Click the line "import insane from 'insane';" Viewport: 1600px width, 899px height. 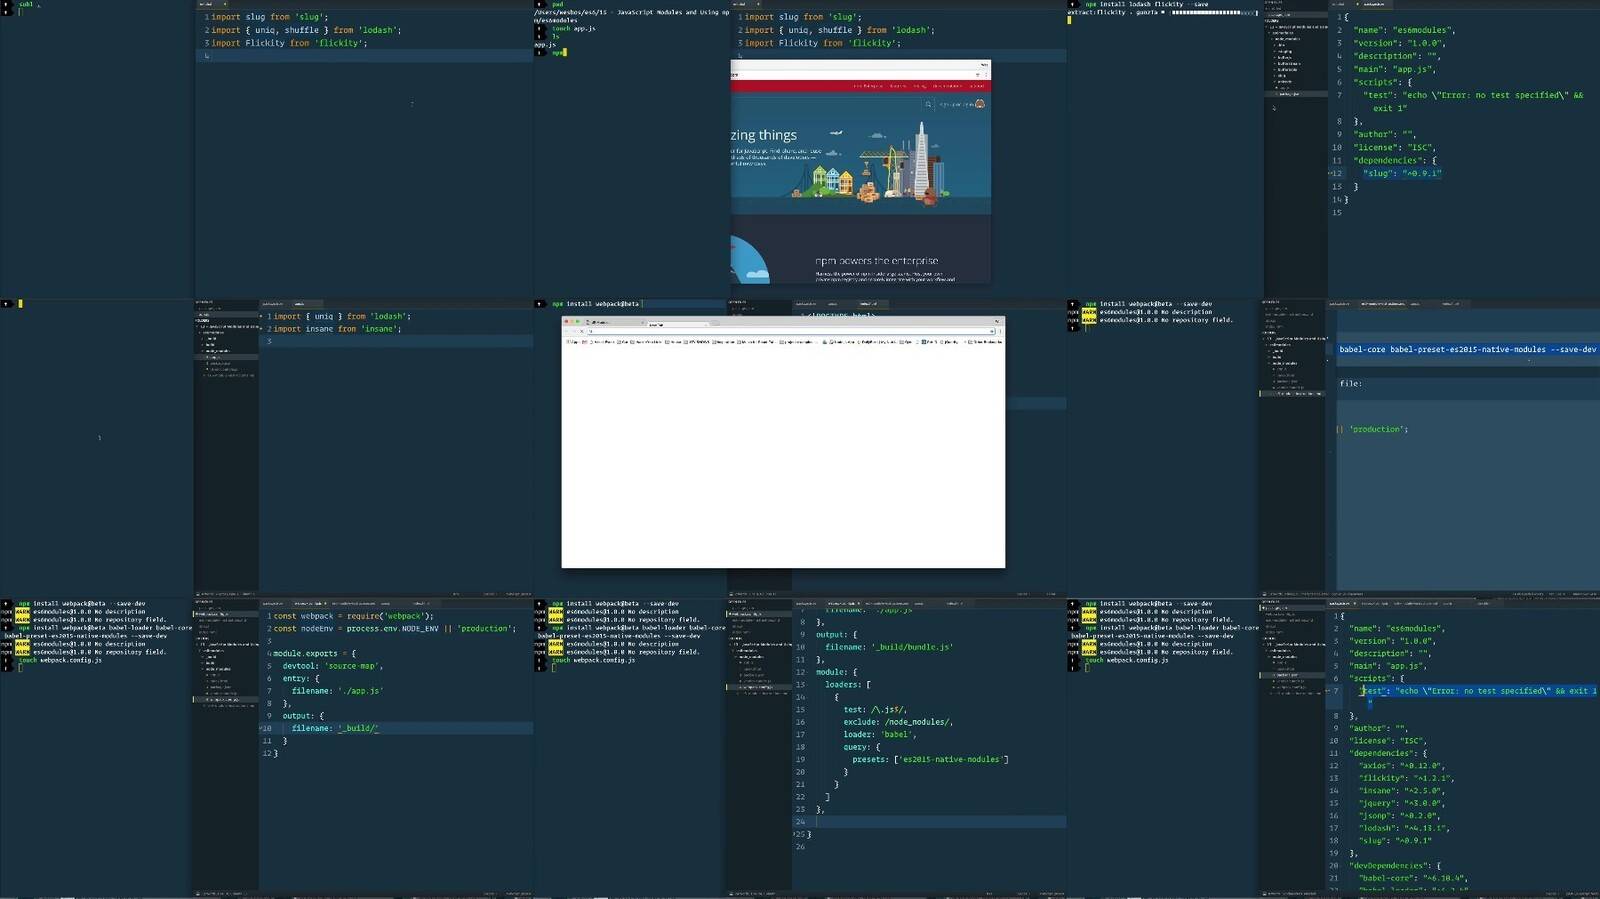coord(336,329)
